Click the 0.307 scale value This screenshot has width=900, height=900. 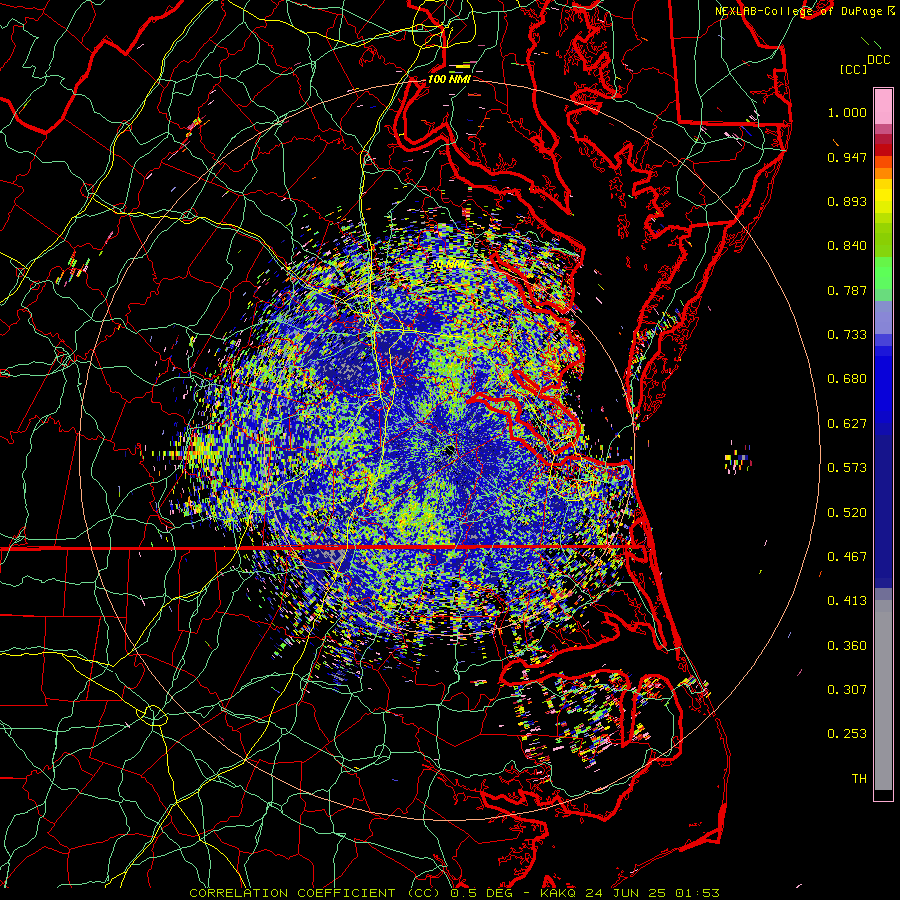click(x=847, y=690)
